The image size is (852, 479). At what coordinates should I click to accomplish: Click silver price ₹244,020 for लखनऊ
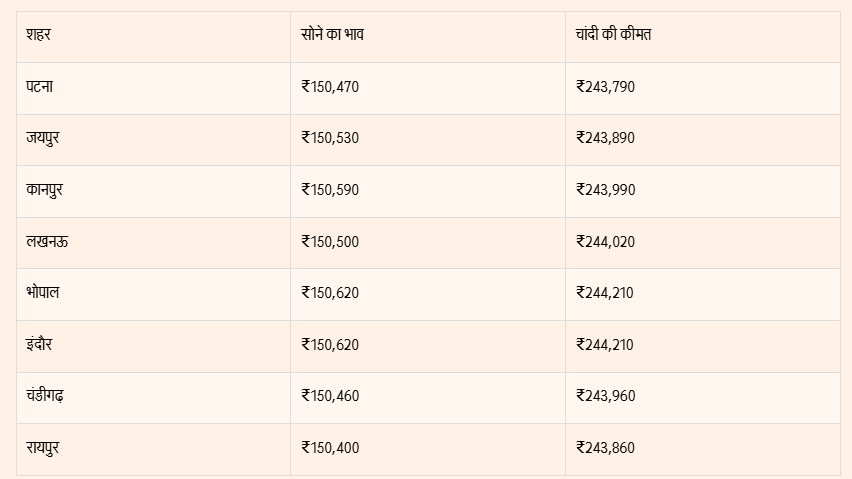tap(605, 242)
